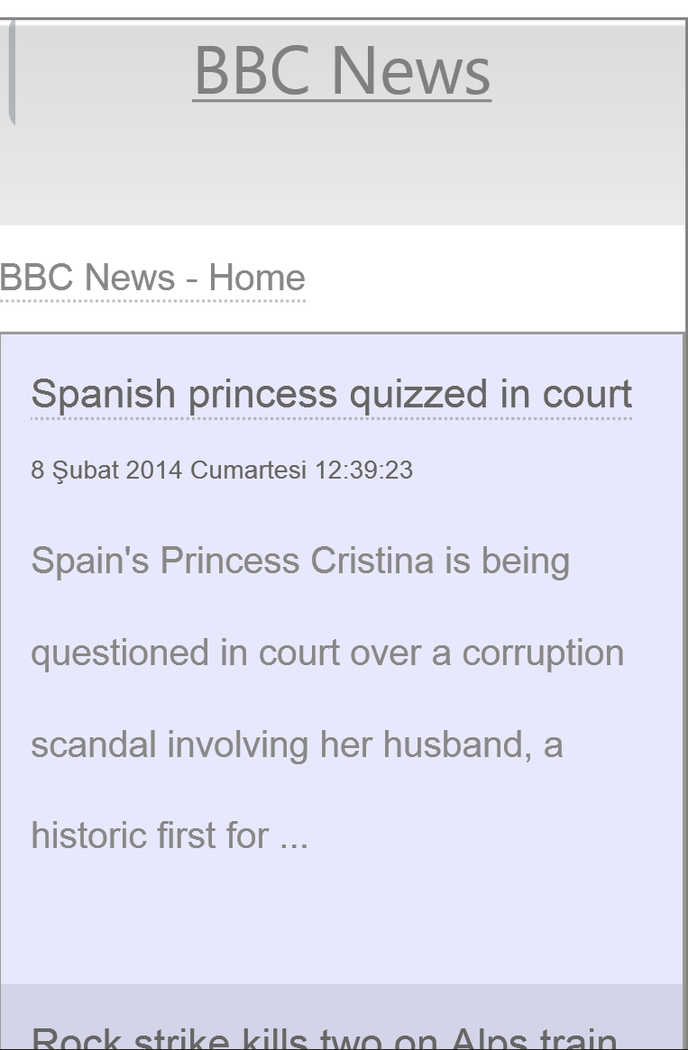Click the word News in the header title
This screenshot has height=1050, width=688.
(x=410, y=70)
